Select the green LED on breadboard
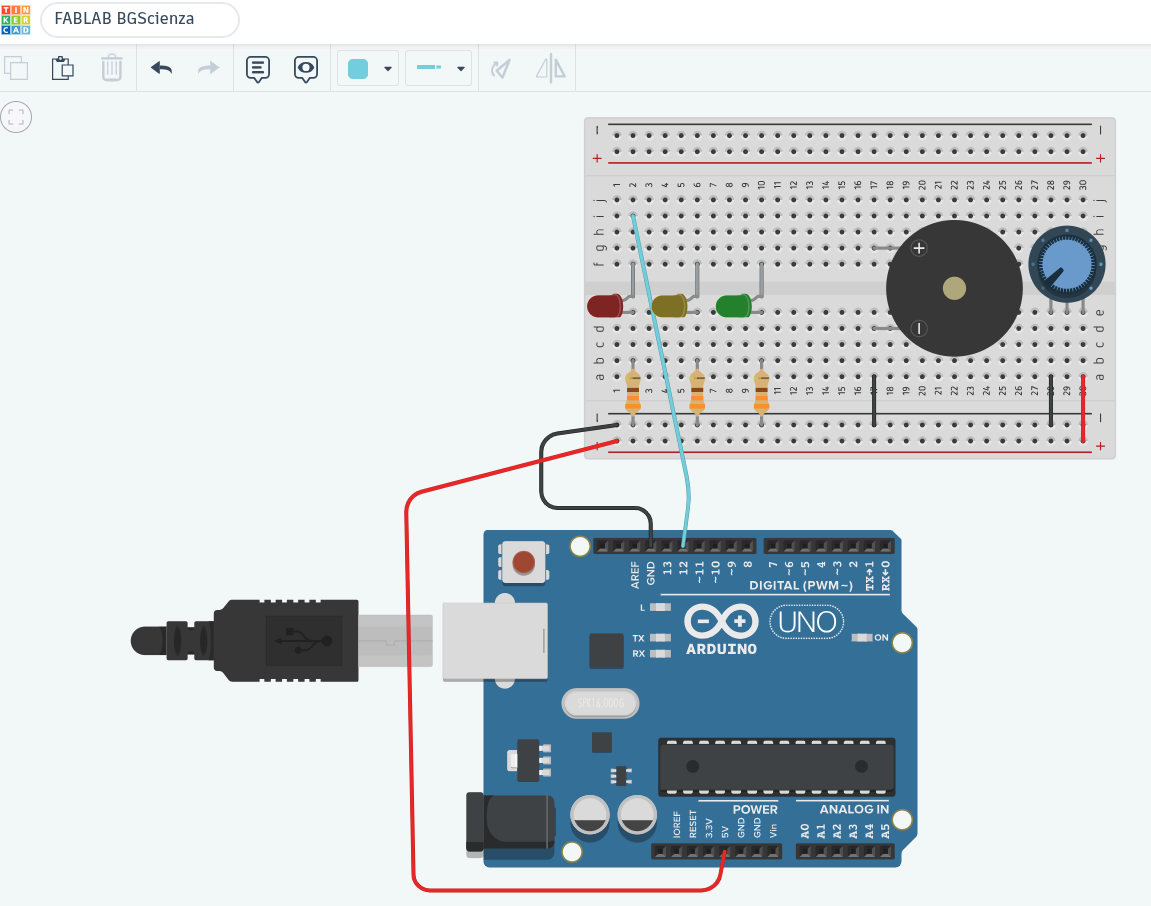 tap(733, 305)
